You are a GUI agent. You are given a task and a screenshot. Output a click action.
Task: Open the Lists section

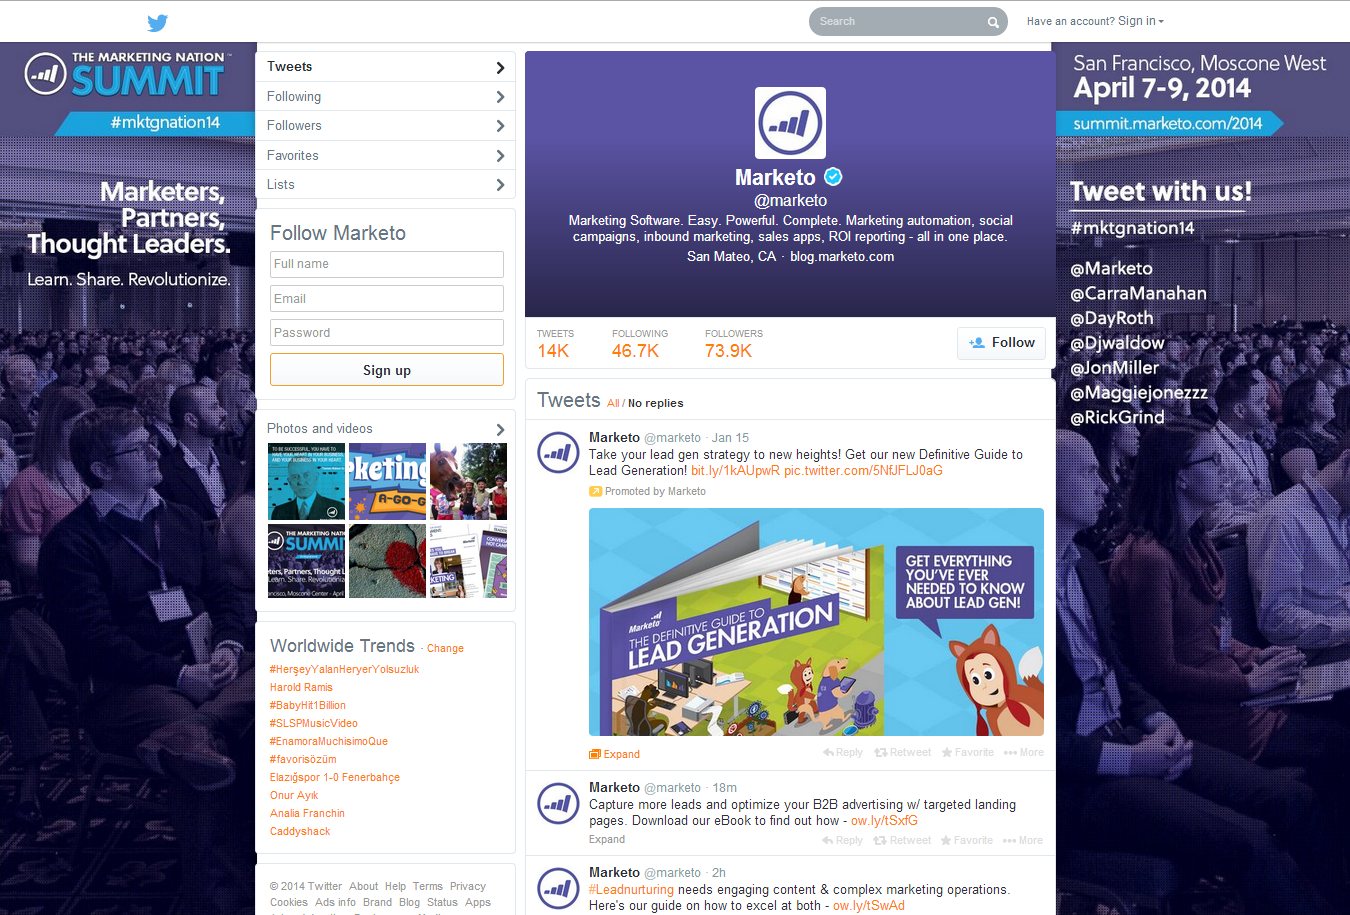tap(386, 185)
